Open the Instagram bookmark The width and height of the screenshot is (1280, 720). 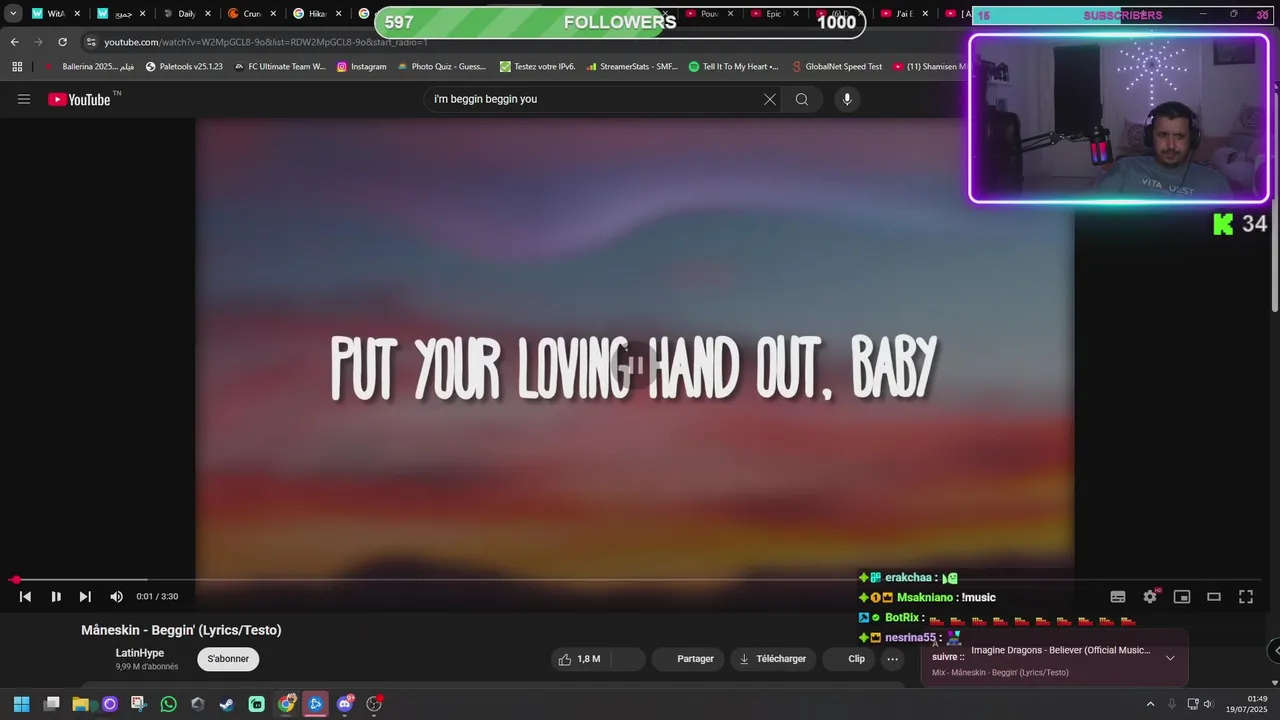click(361, 67)
